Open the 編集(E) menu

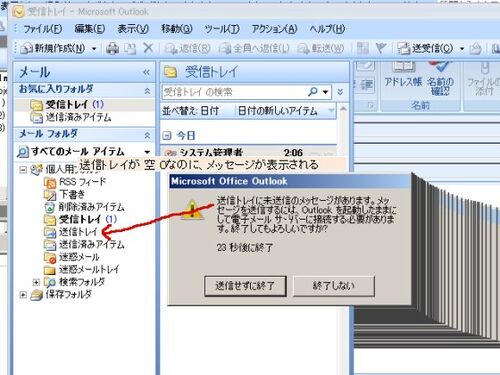click(x=89, y=29)
